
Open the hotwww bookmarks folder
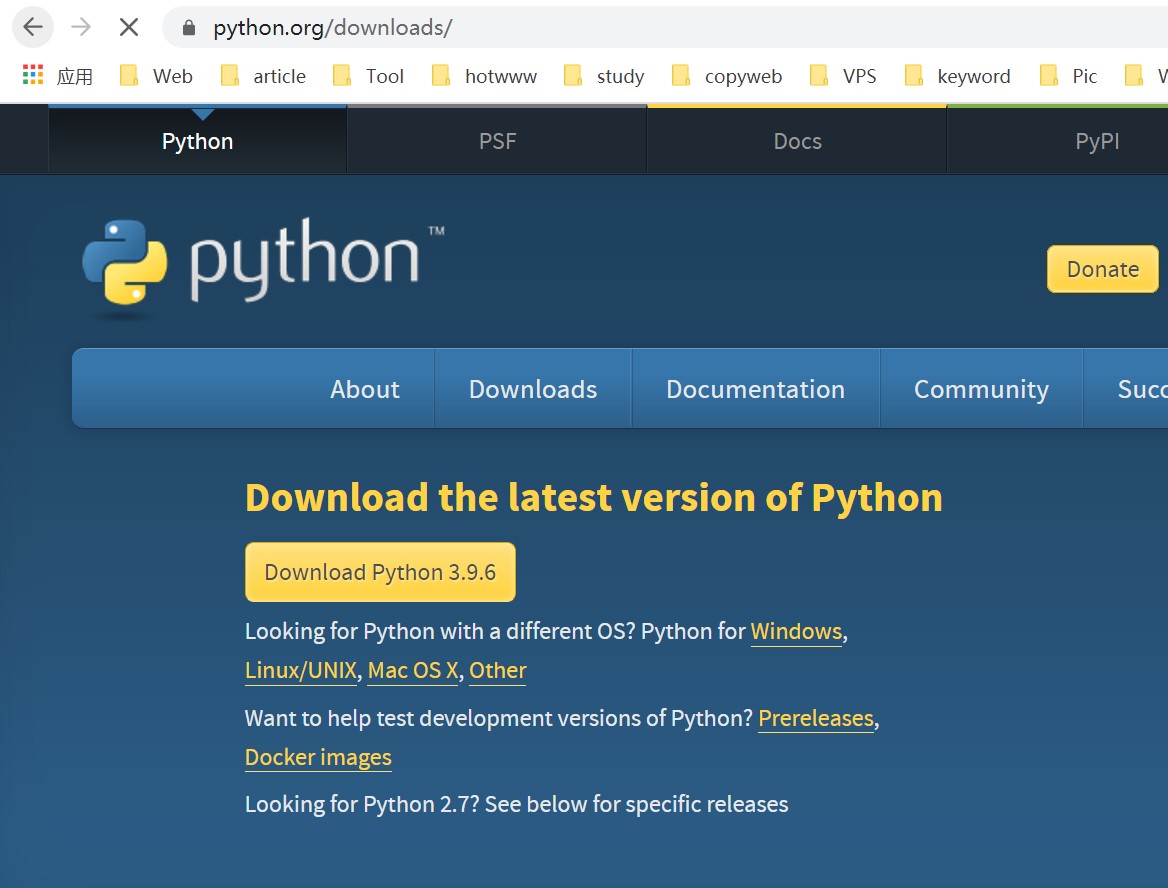[484, 76]
